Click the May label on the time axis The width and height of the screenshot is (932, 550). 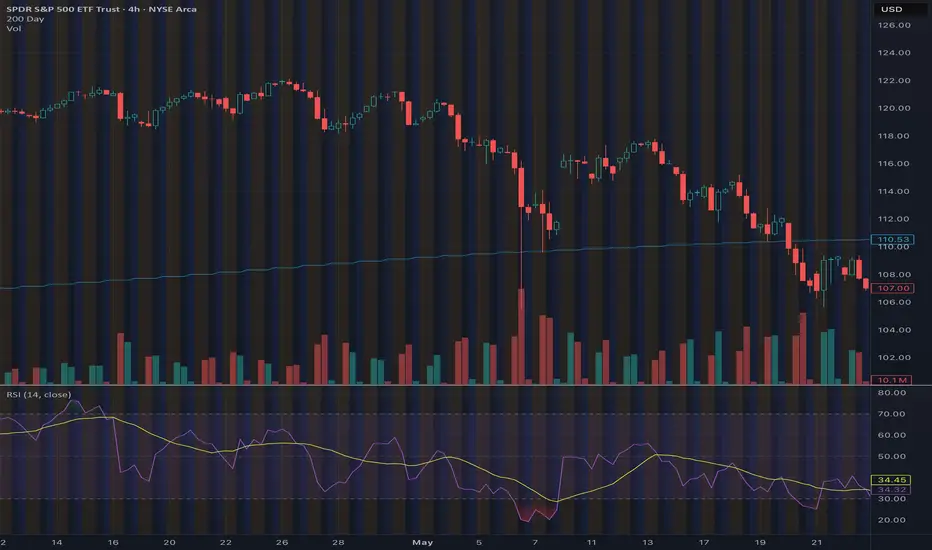pyautogui.click(x=423, y=542)
